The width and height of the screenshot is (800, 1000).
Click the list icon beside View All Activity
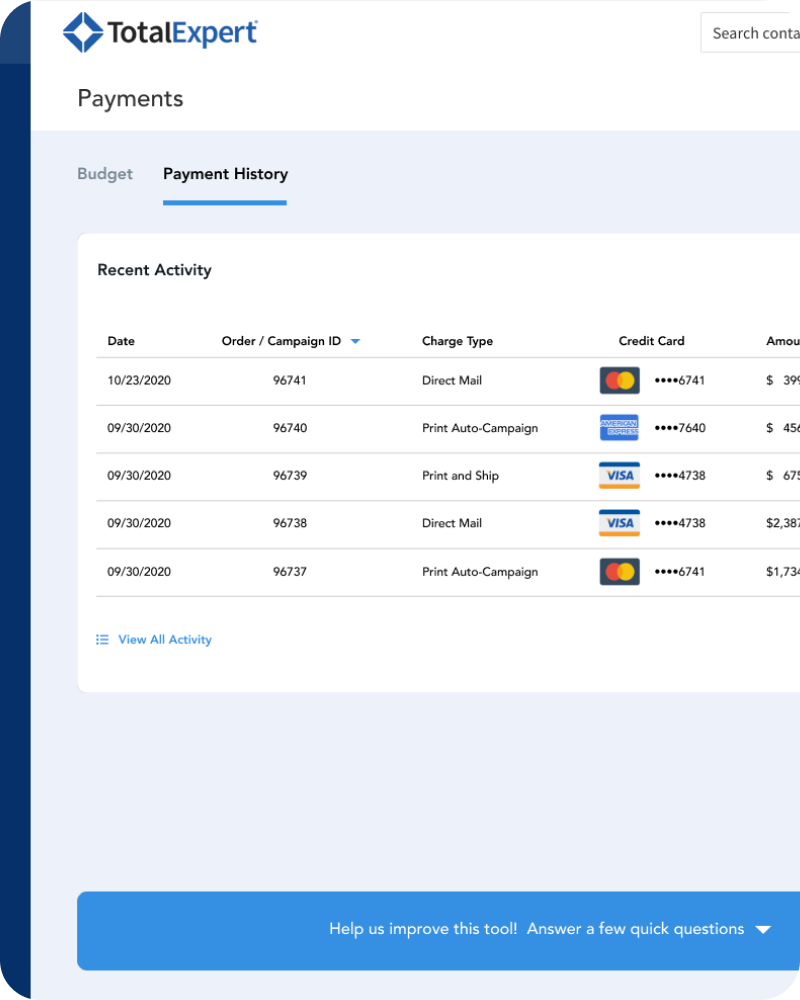coord(102,640)
